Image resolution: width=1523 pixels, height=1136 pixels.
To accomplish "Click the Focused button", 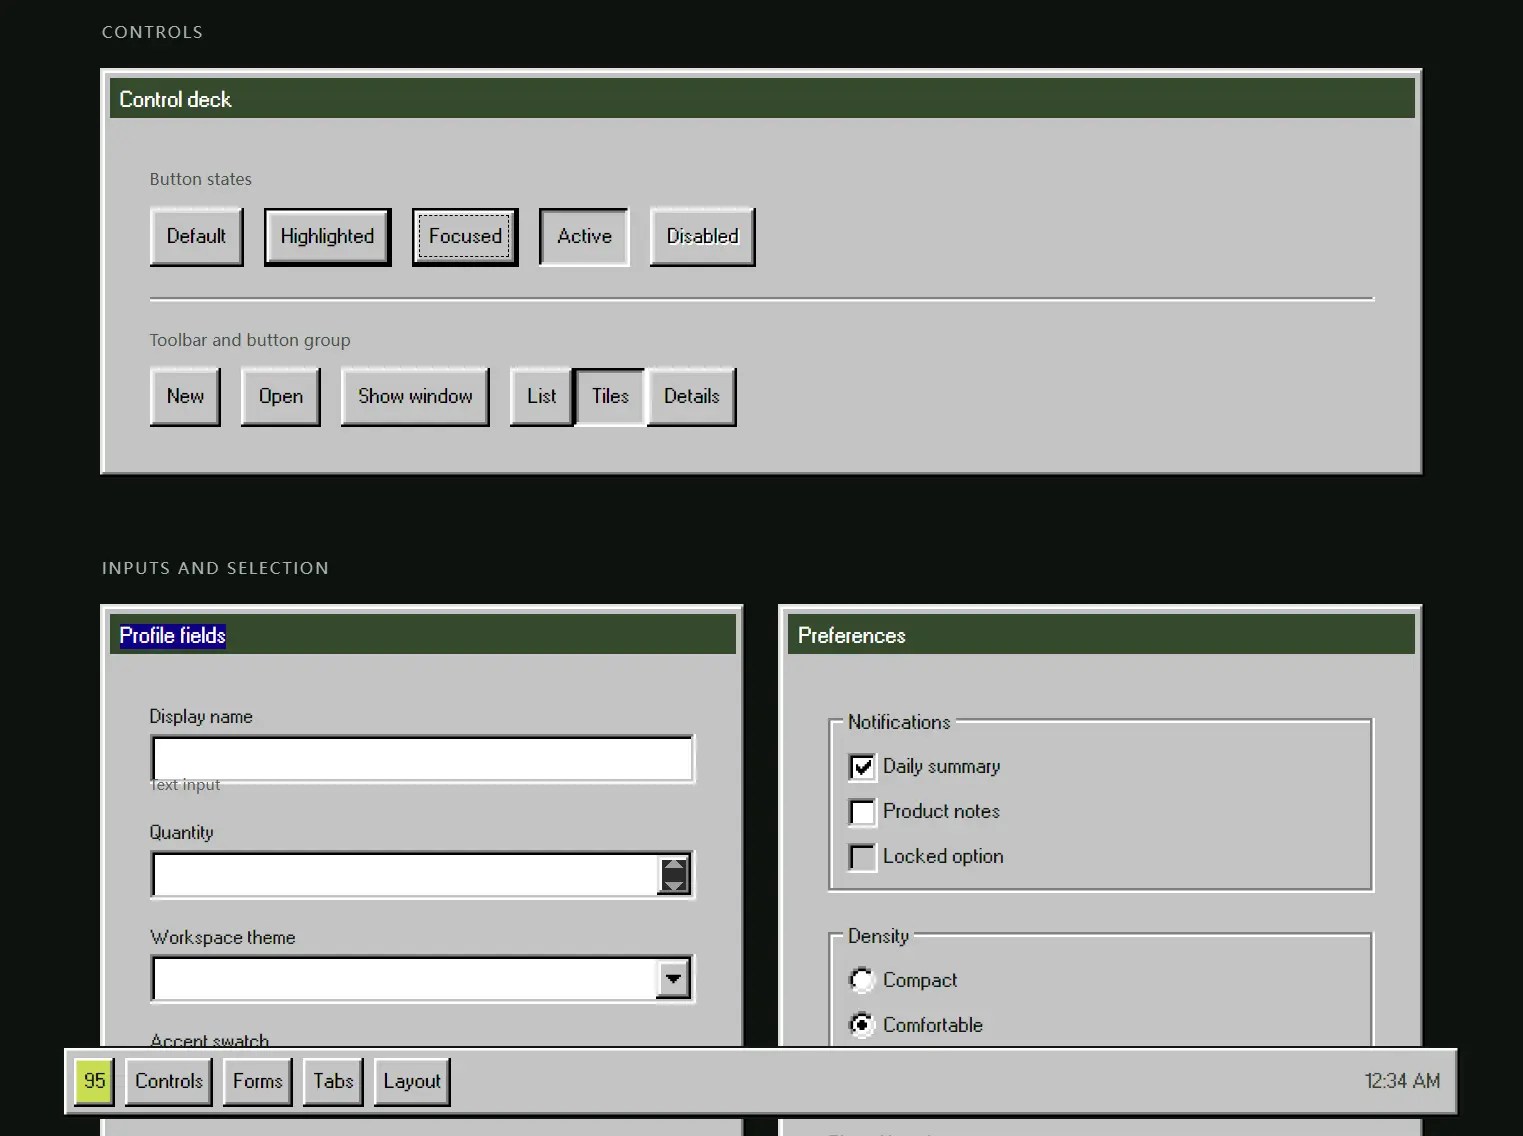I will pos(465,237).
